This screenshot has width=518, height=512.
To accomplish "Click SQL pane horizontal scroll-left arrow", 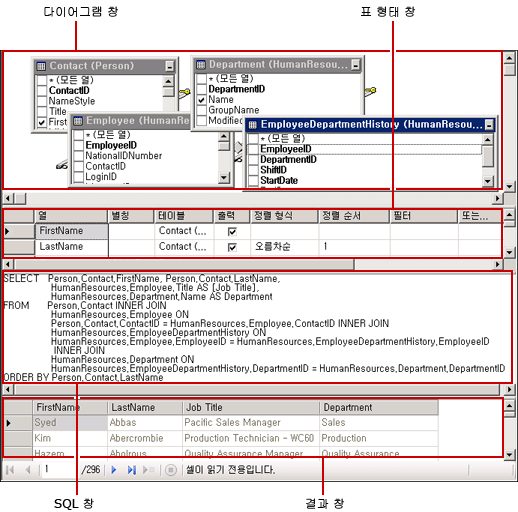I will [x=7, y=389].
